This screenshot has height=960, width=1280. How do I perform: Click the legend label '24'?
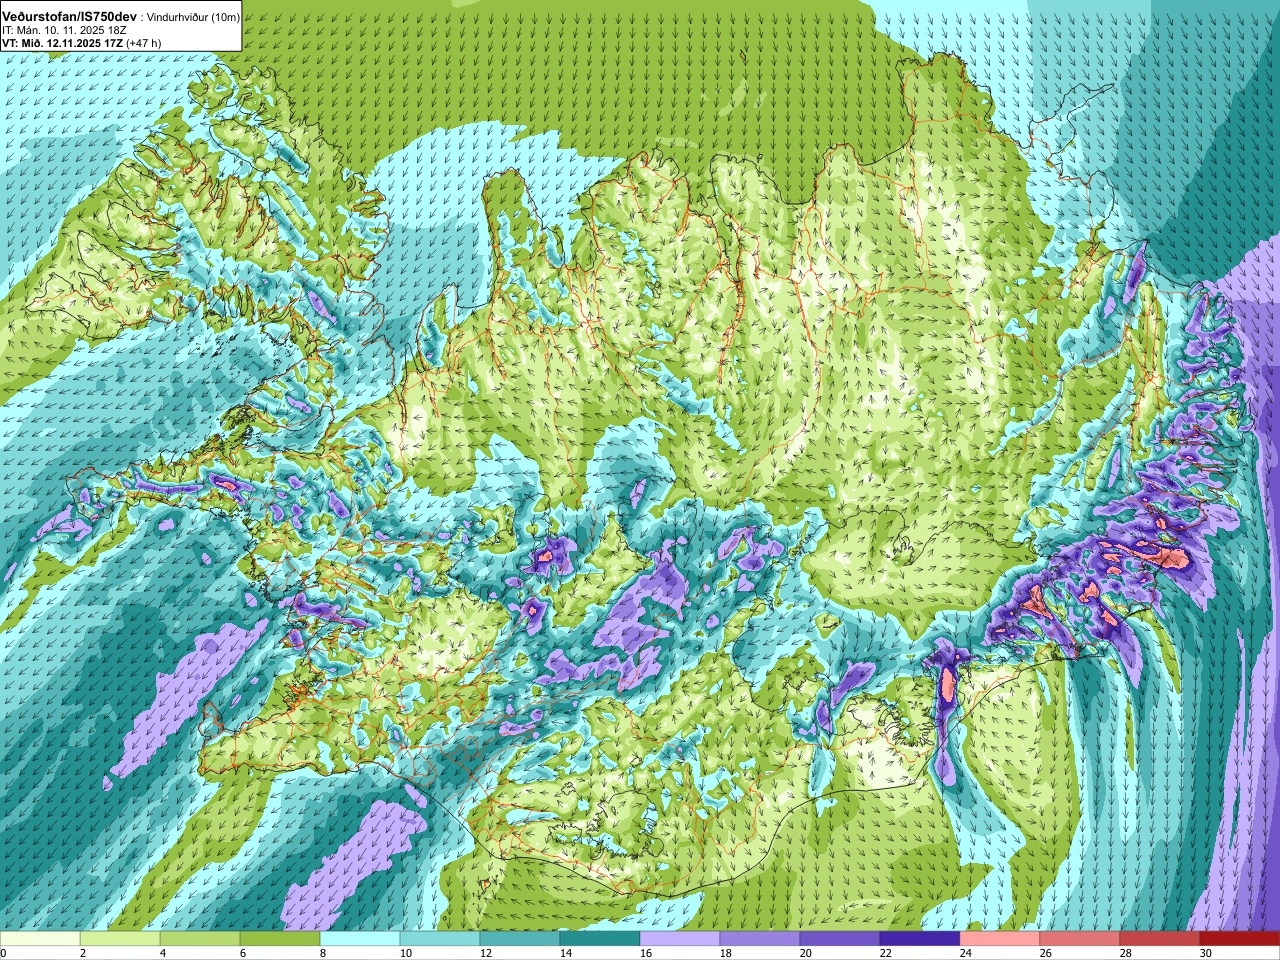[x=965, y=953]
